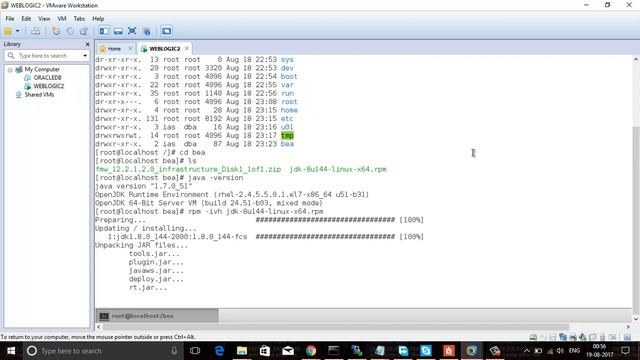
Task: Launch Microsoft Edge from taskbar
Action: click(x=219, y=351)
